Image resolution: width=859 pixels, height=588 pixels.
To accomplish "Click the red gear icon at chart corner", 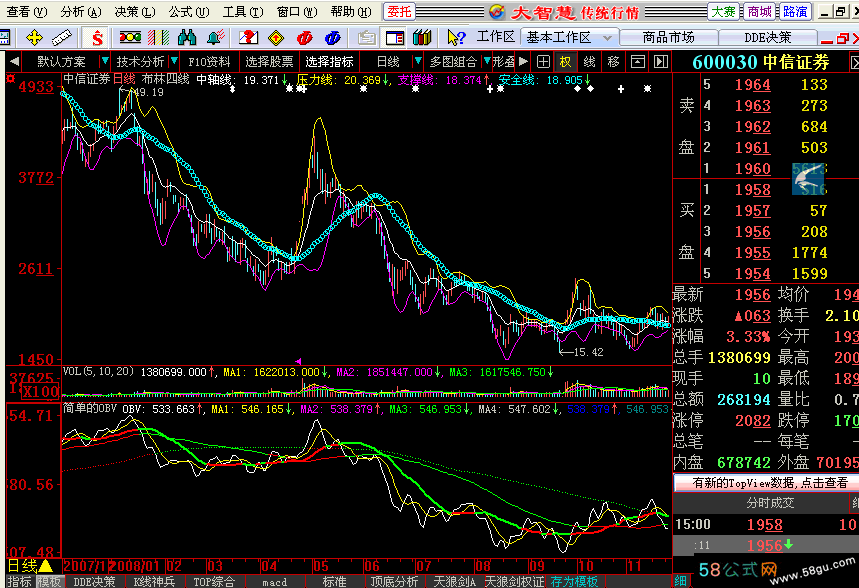I will [x=10, y=79].
